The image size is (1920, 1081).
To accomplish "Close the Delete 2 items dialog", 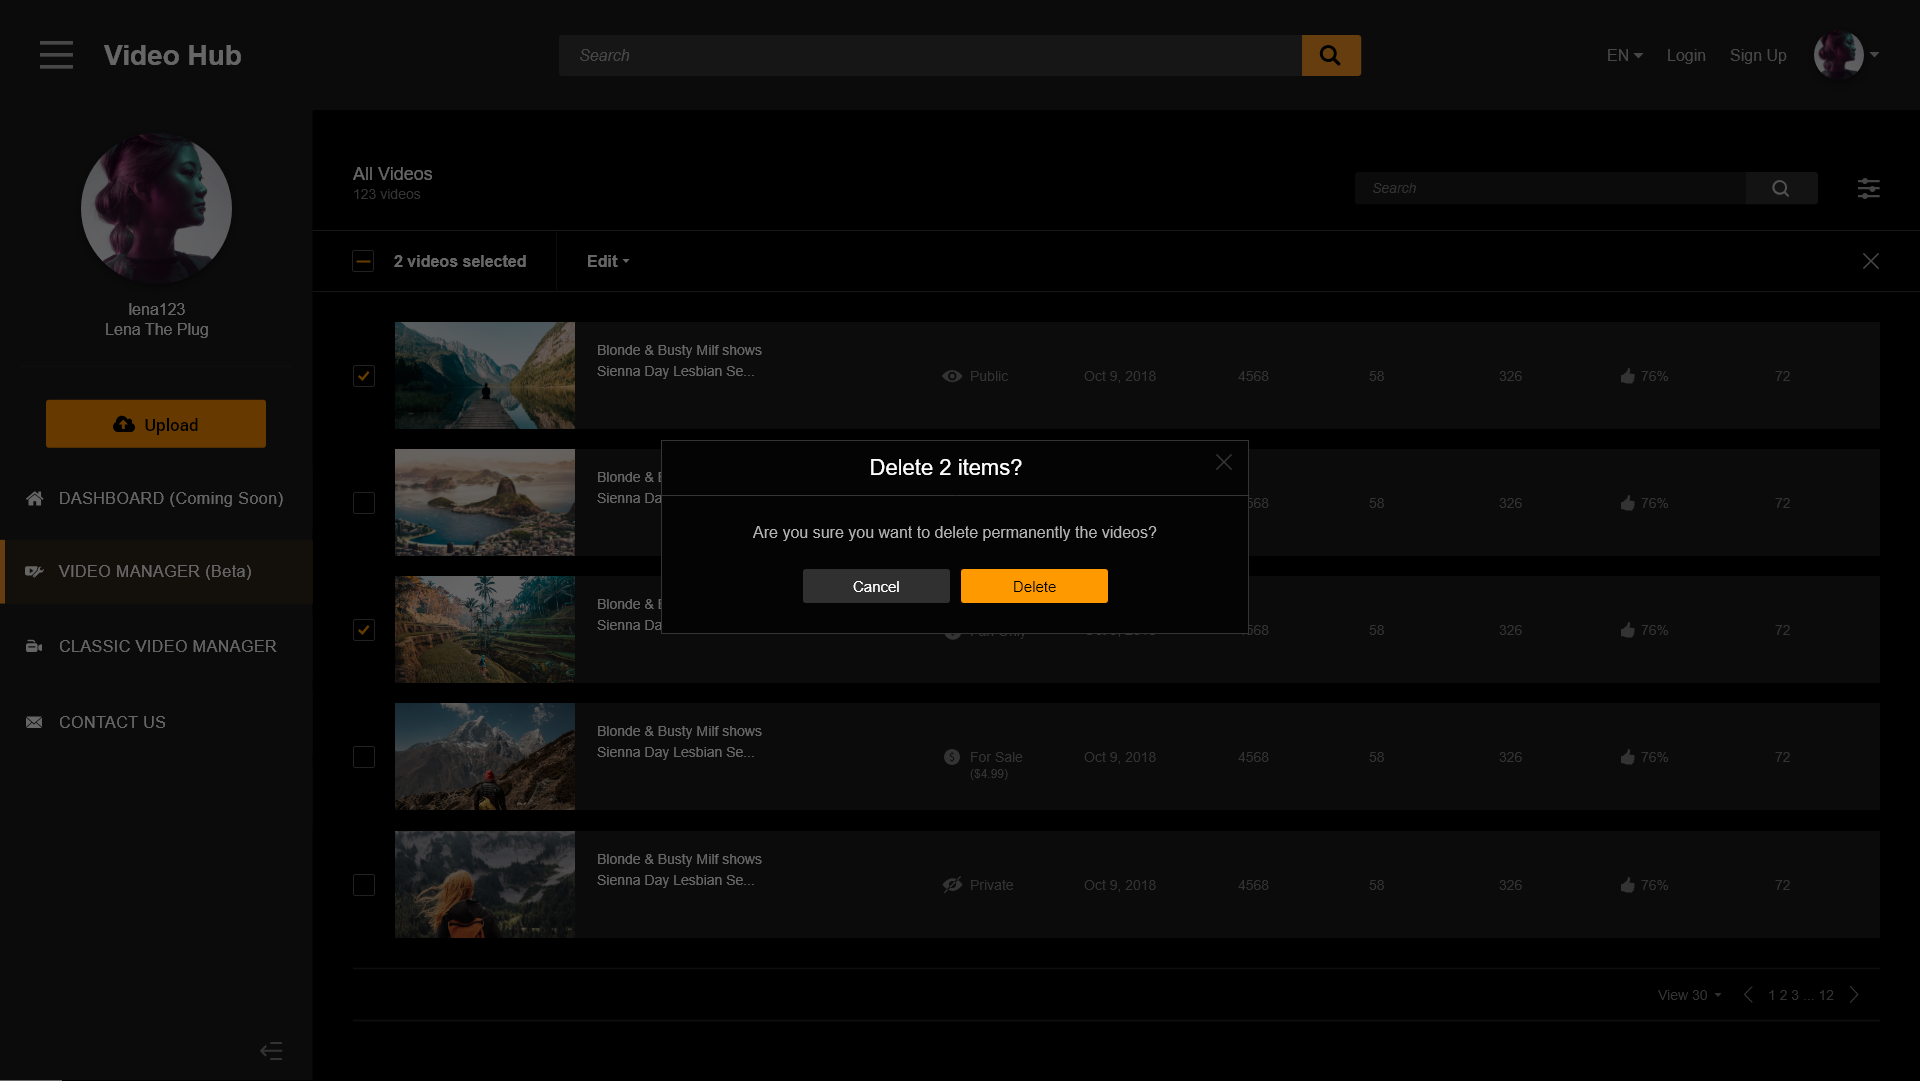I will pyautogui.click(x=1224, y=462).
